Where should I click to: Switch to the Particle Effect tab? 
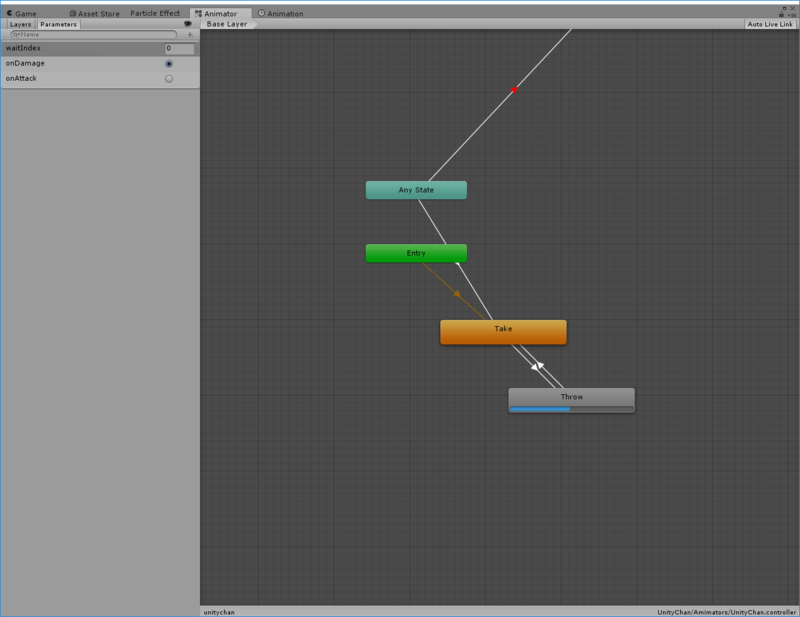[155, 13]
